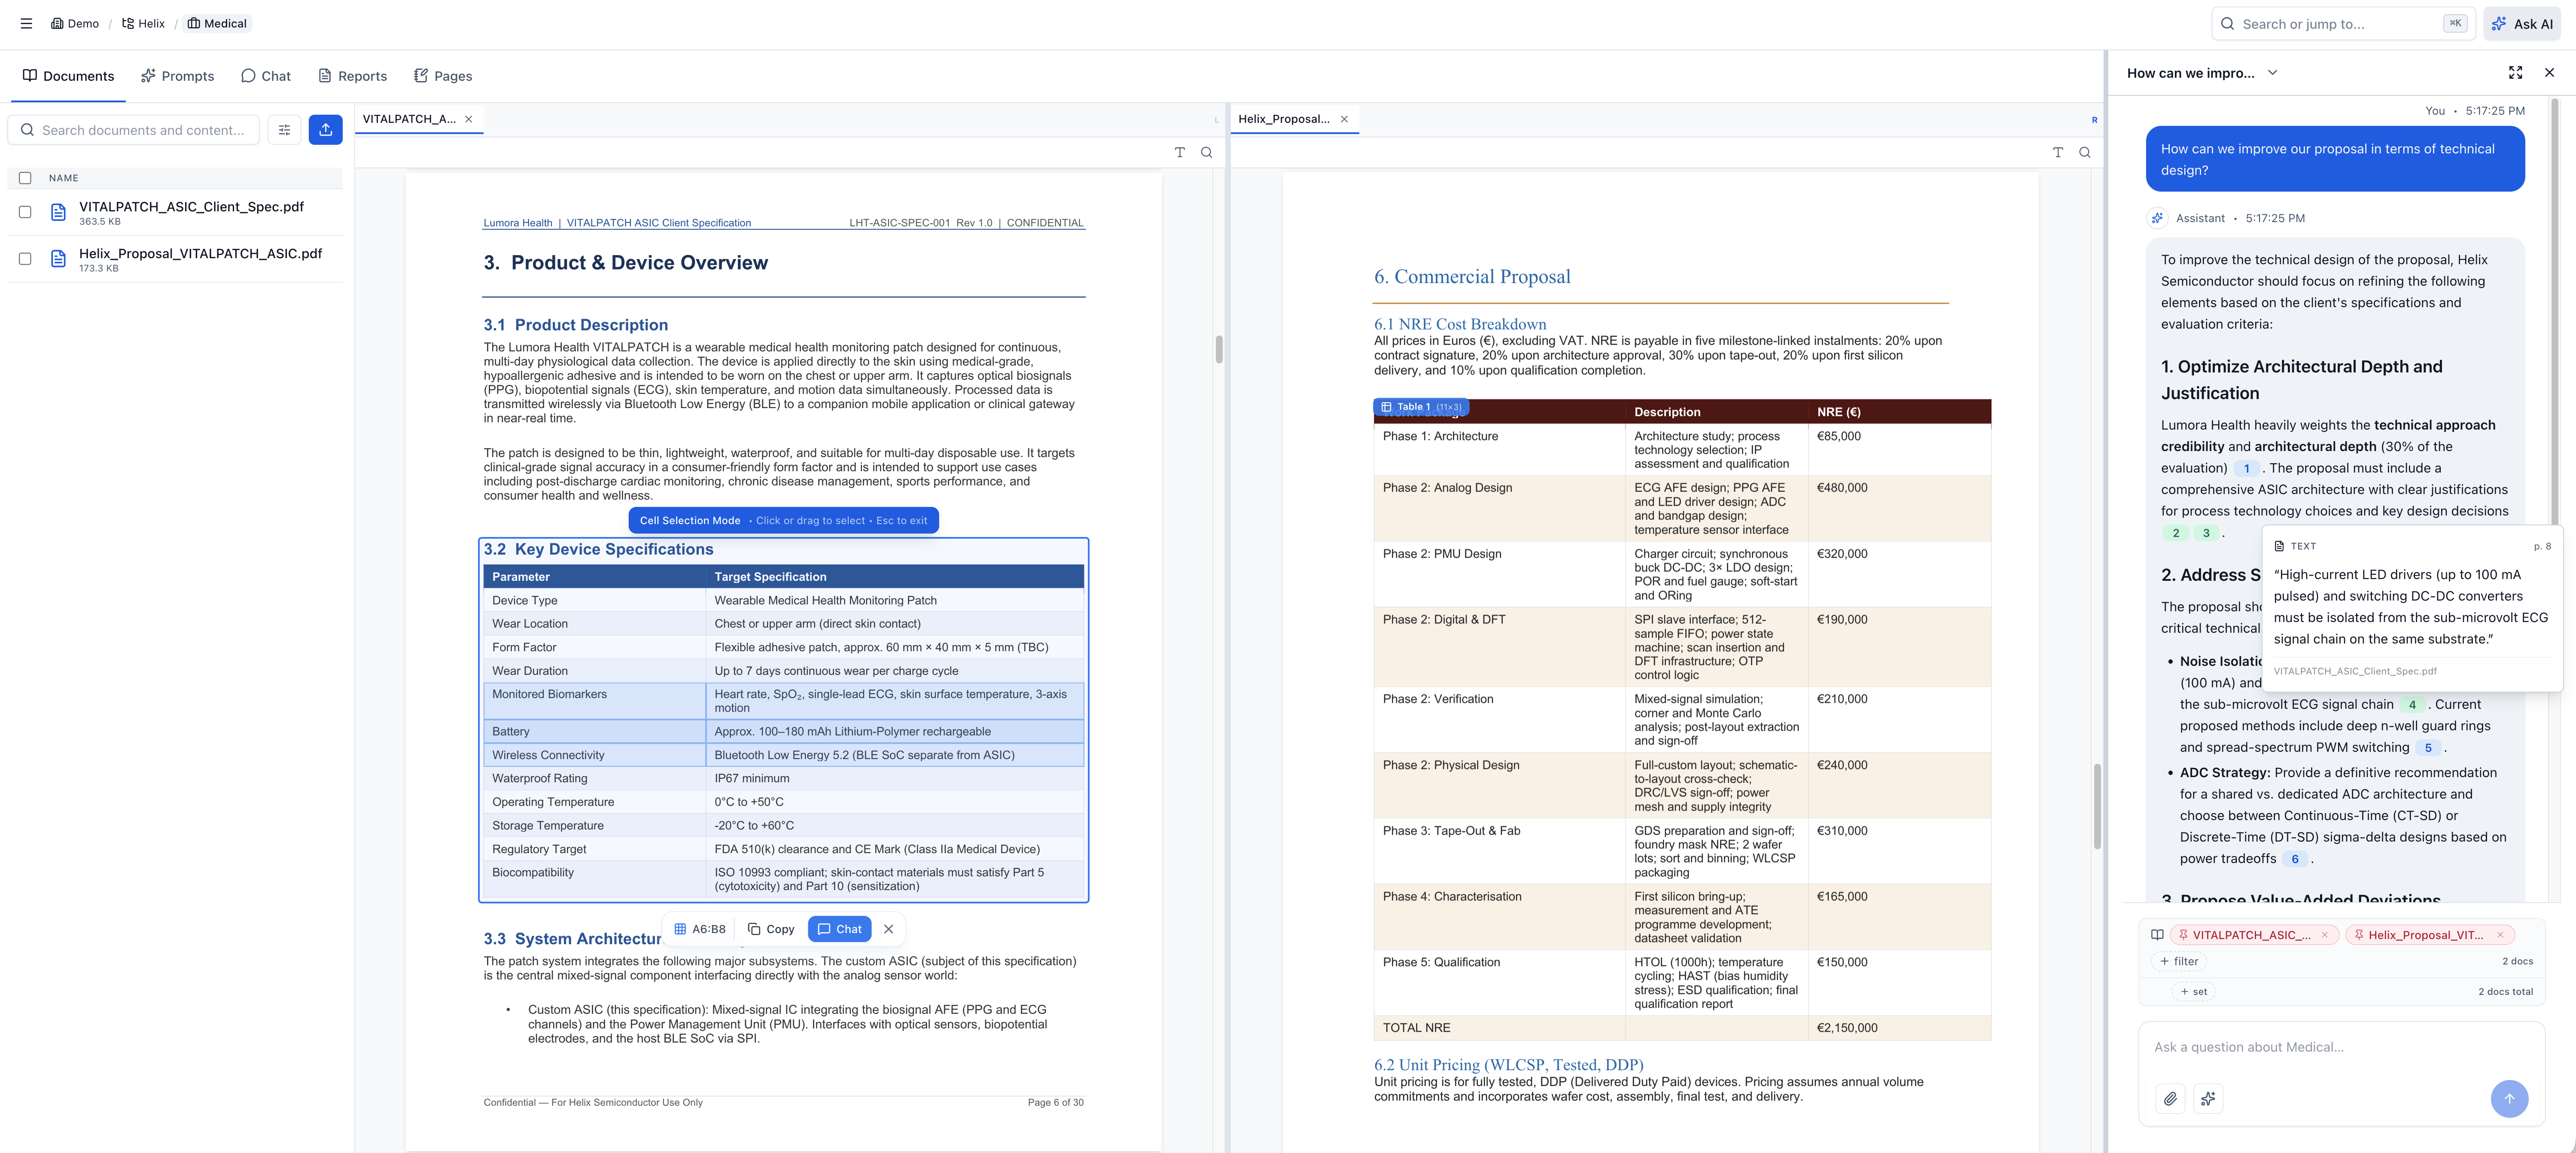Switch to the Chat tab

pyautogui.click(x=266, y=76)
